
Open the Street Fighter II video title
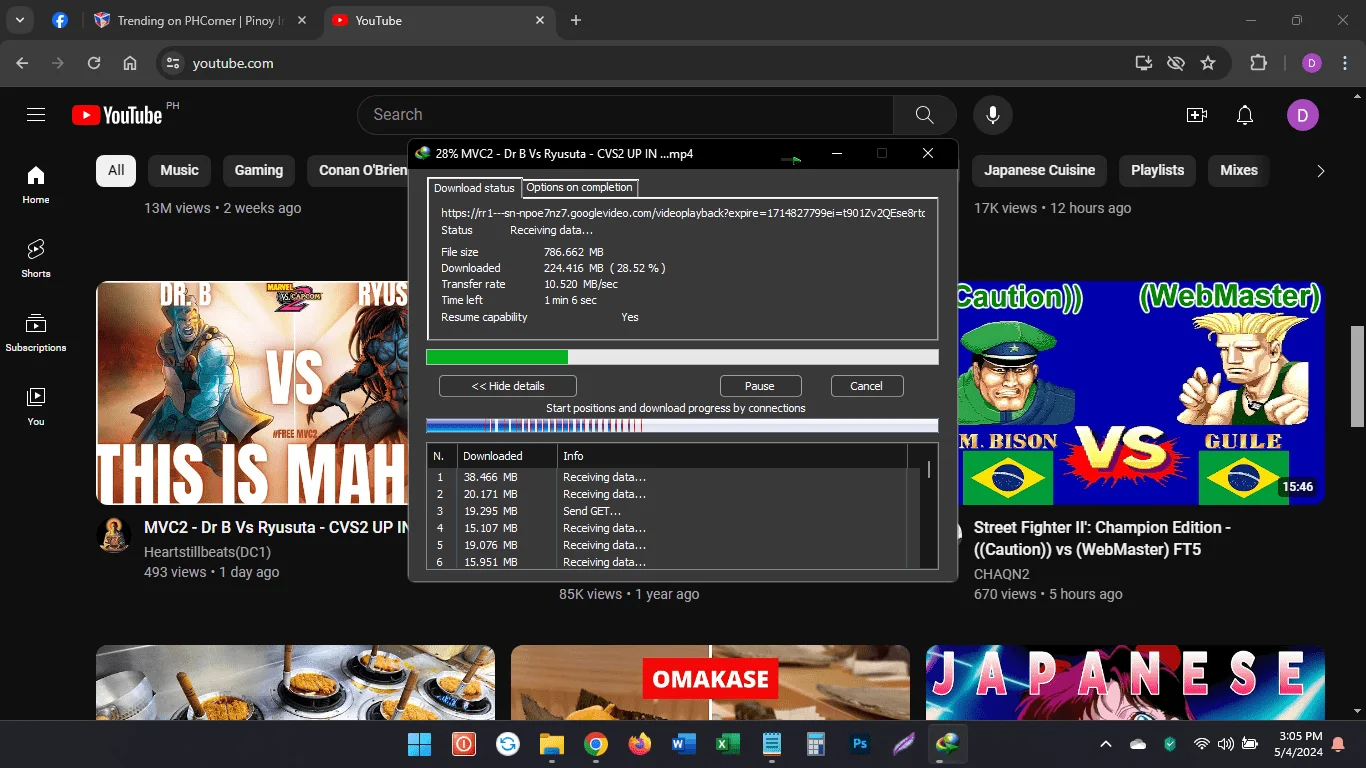point(1102,538)
